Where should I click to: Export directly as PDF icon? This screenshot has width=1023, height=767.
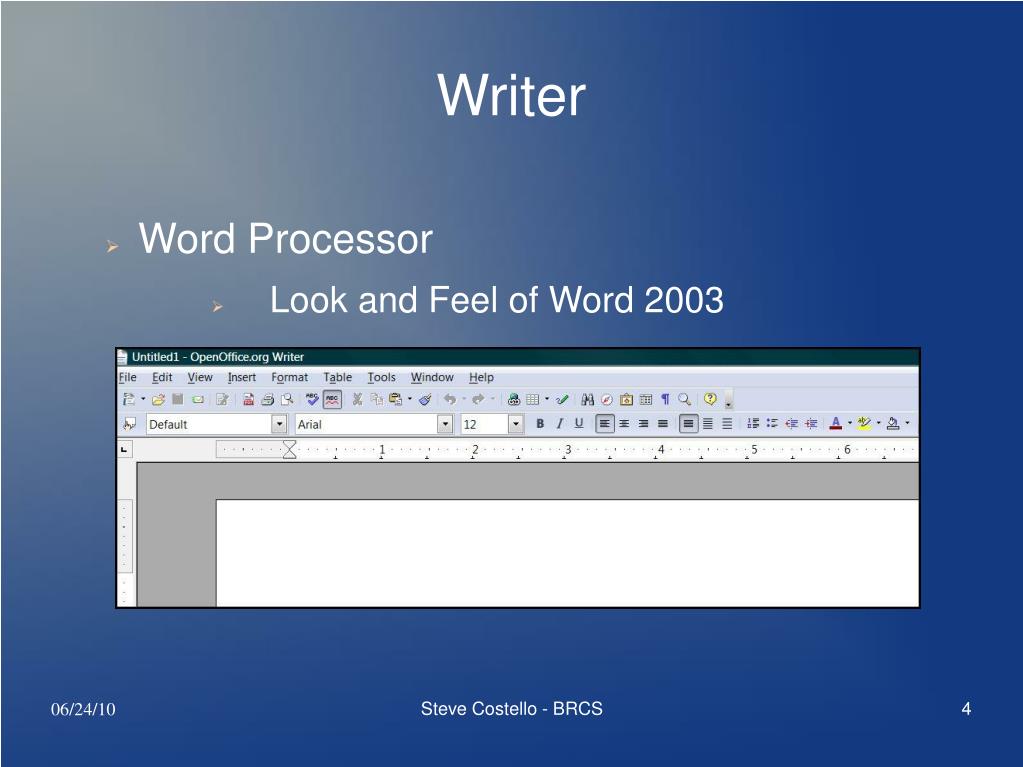point(248,399)
